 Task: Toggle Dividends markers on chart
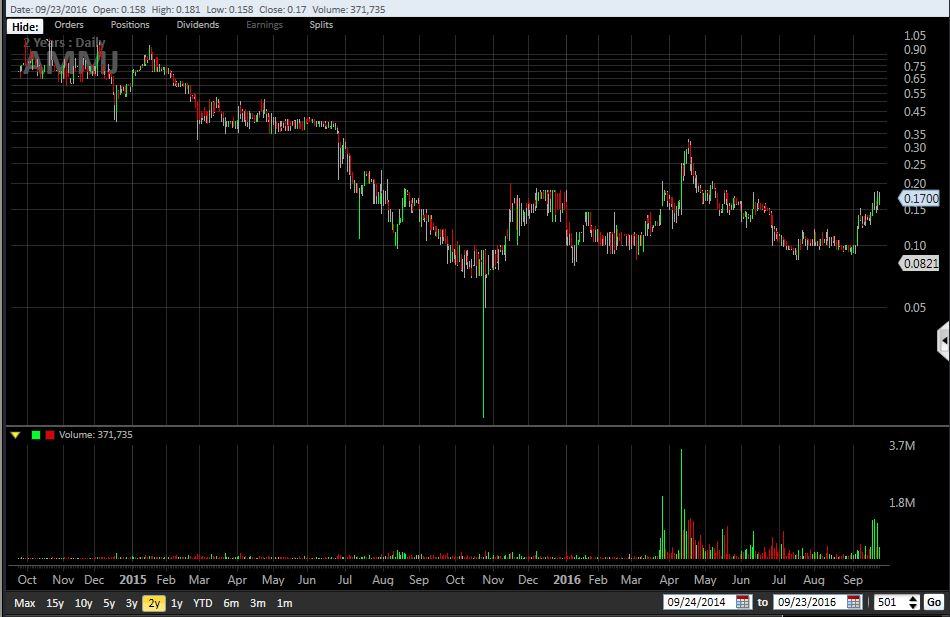pos(198,25)
